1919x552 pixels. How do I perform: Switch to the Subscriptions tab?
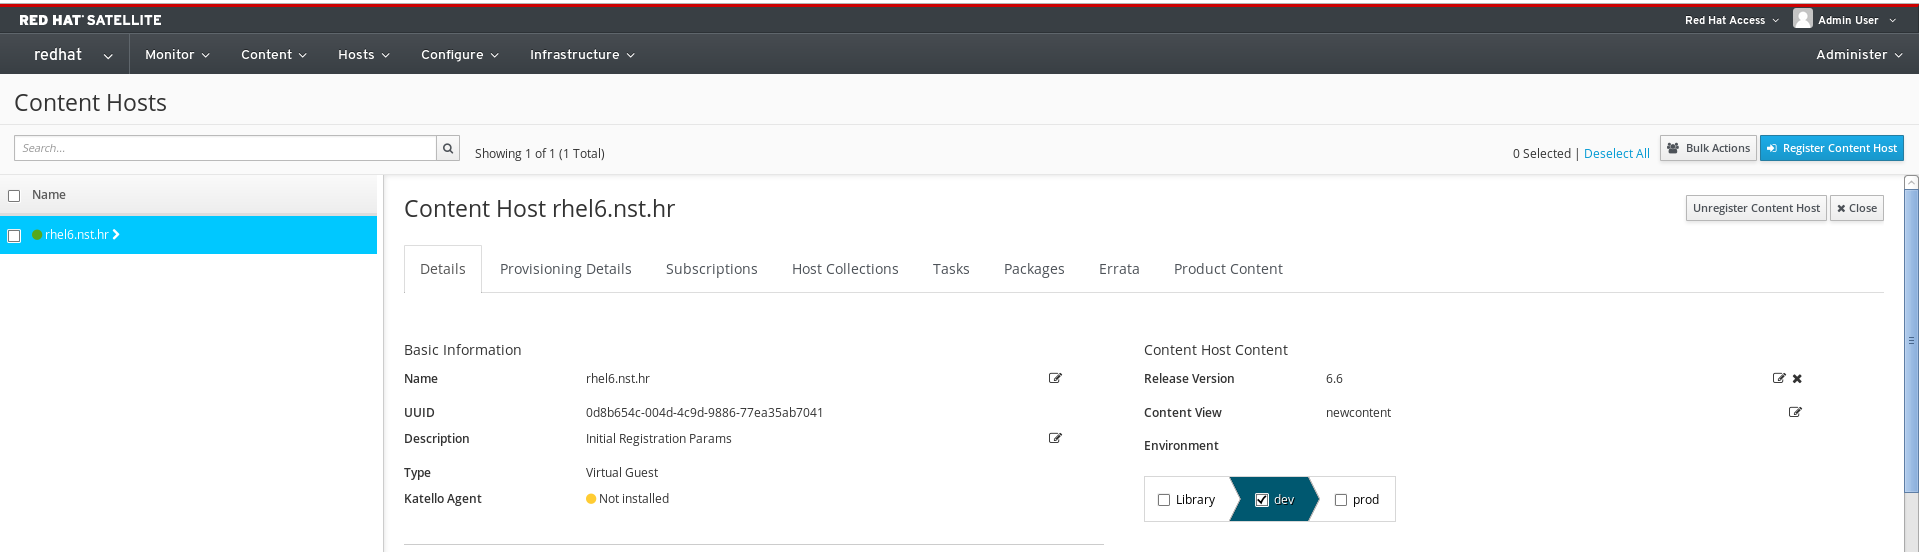[711, 269]
